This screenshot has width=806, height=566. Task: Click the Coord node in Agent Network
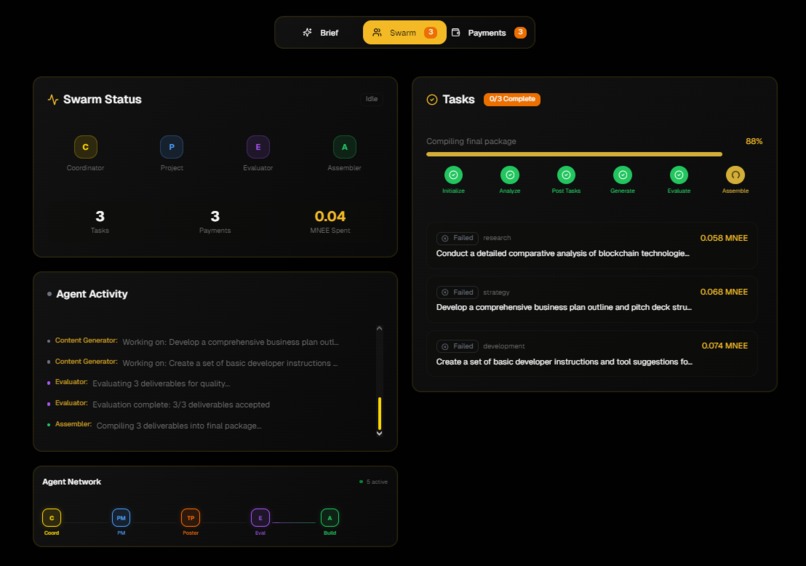pyautogui.click(x=51, y=518)
